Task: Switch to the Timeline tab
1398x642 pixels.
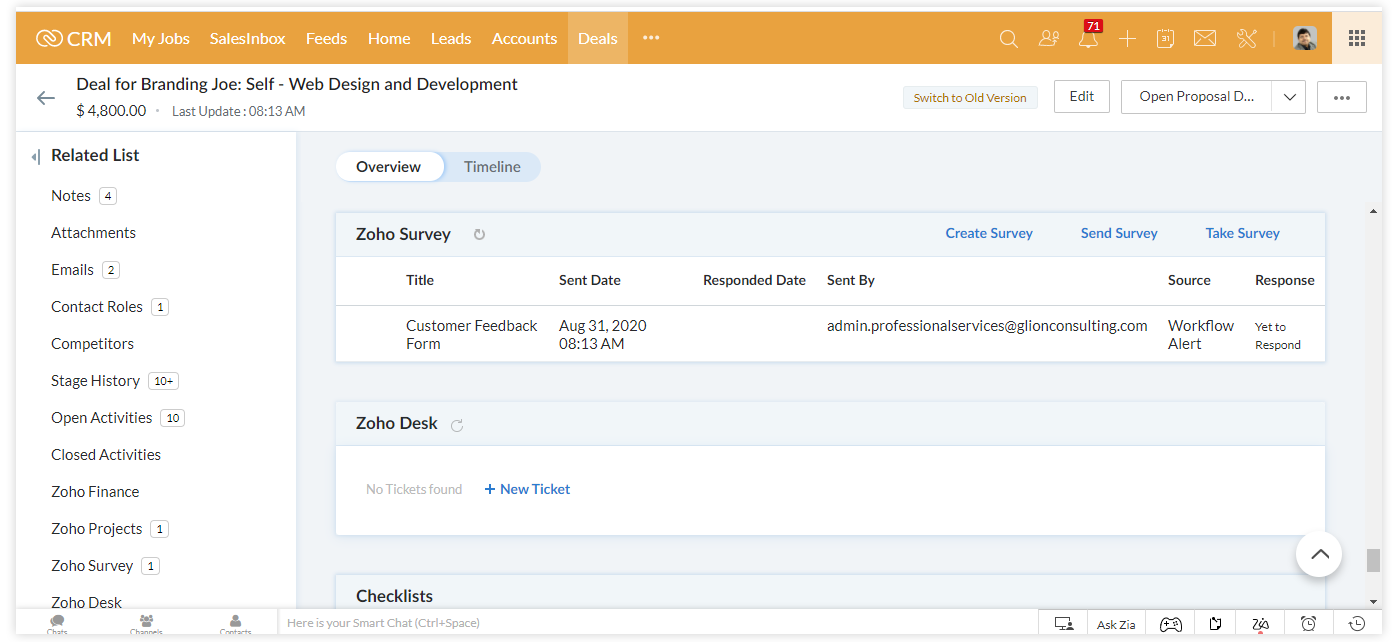Action: [x=492, y=167]
